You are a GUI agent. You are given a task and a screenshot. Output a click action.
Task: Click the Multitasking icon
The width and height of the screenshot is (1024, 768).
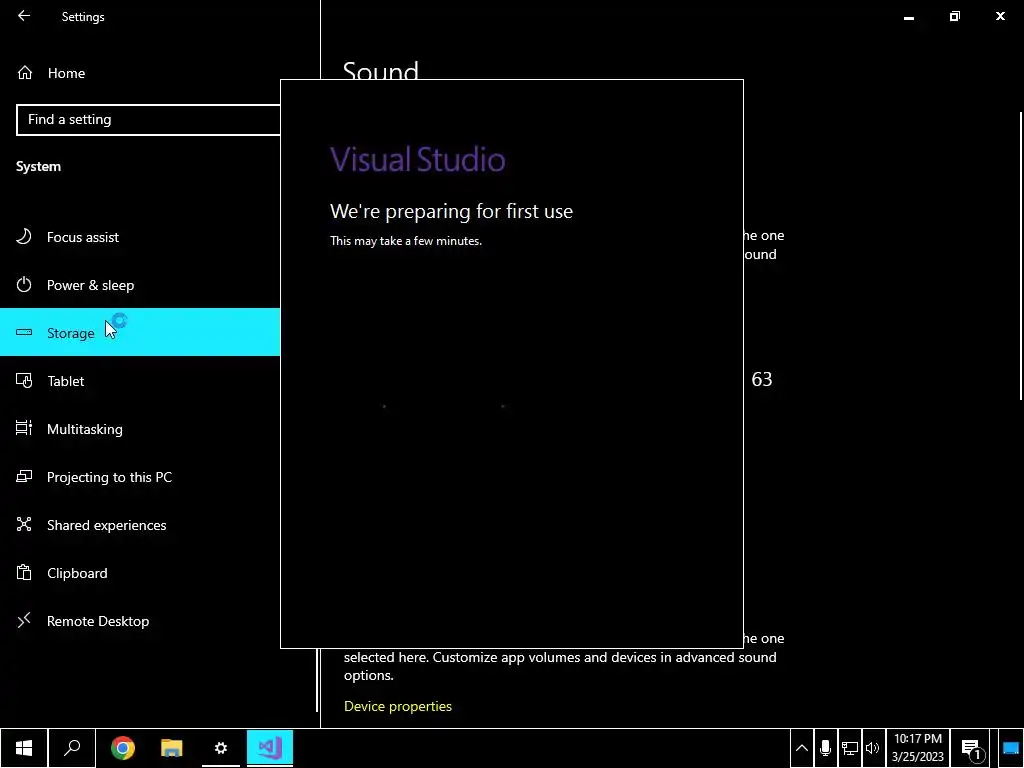tap(24, 428)
